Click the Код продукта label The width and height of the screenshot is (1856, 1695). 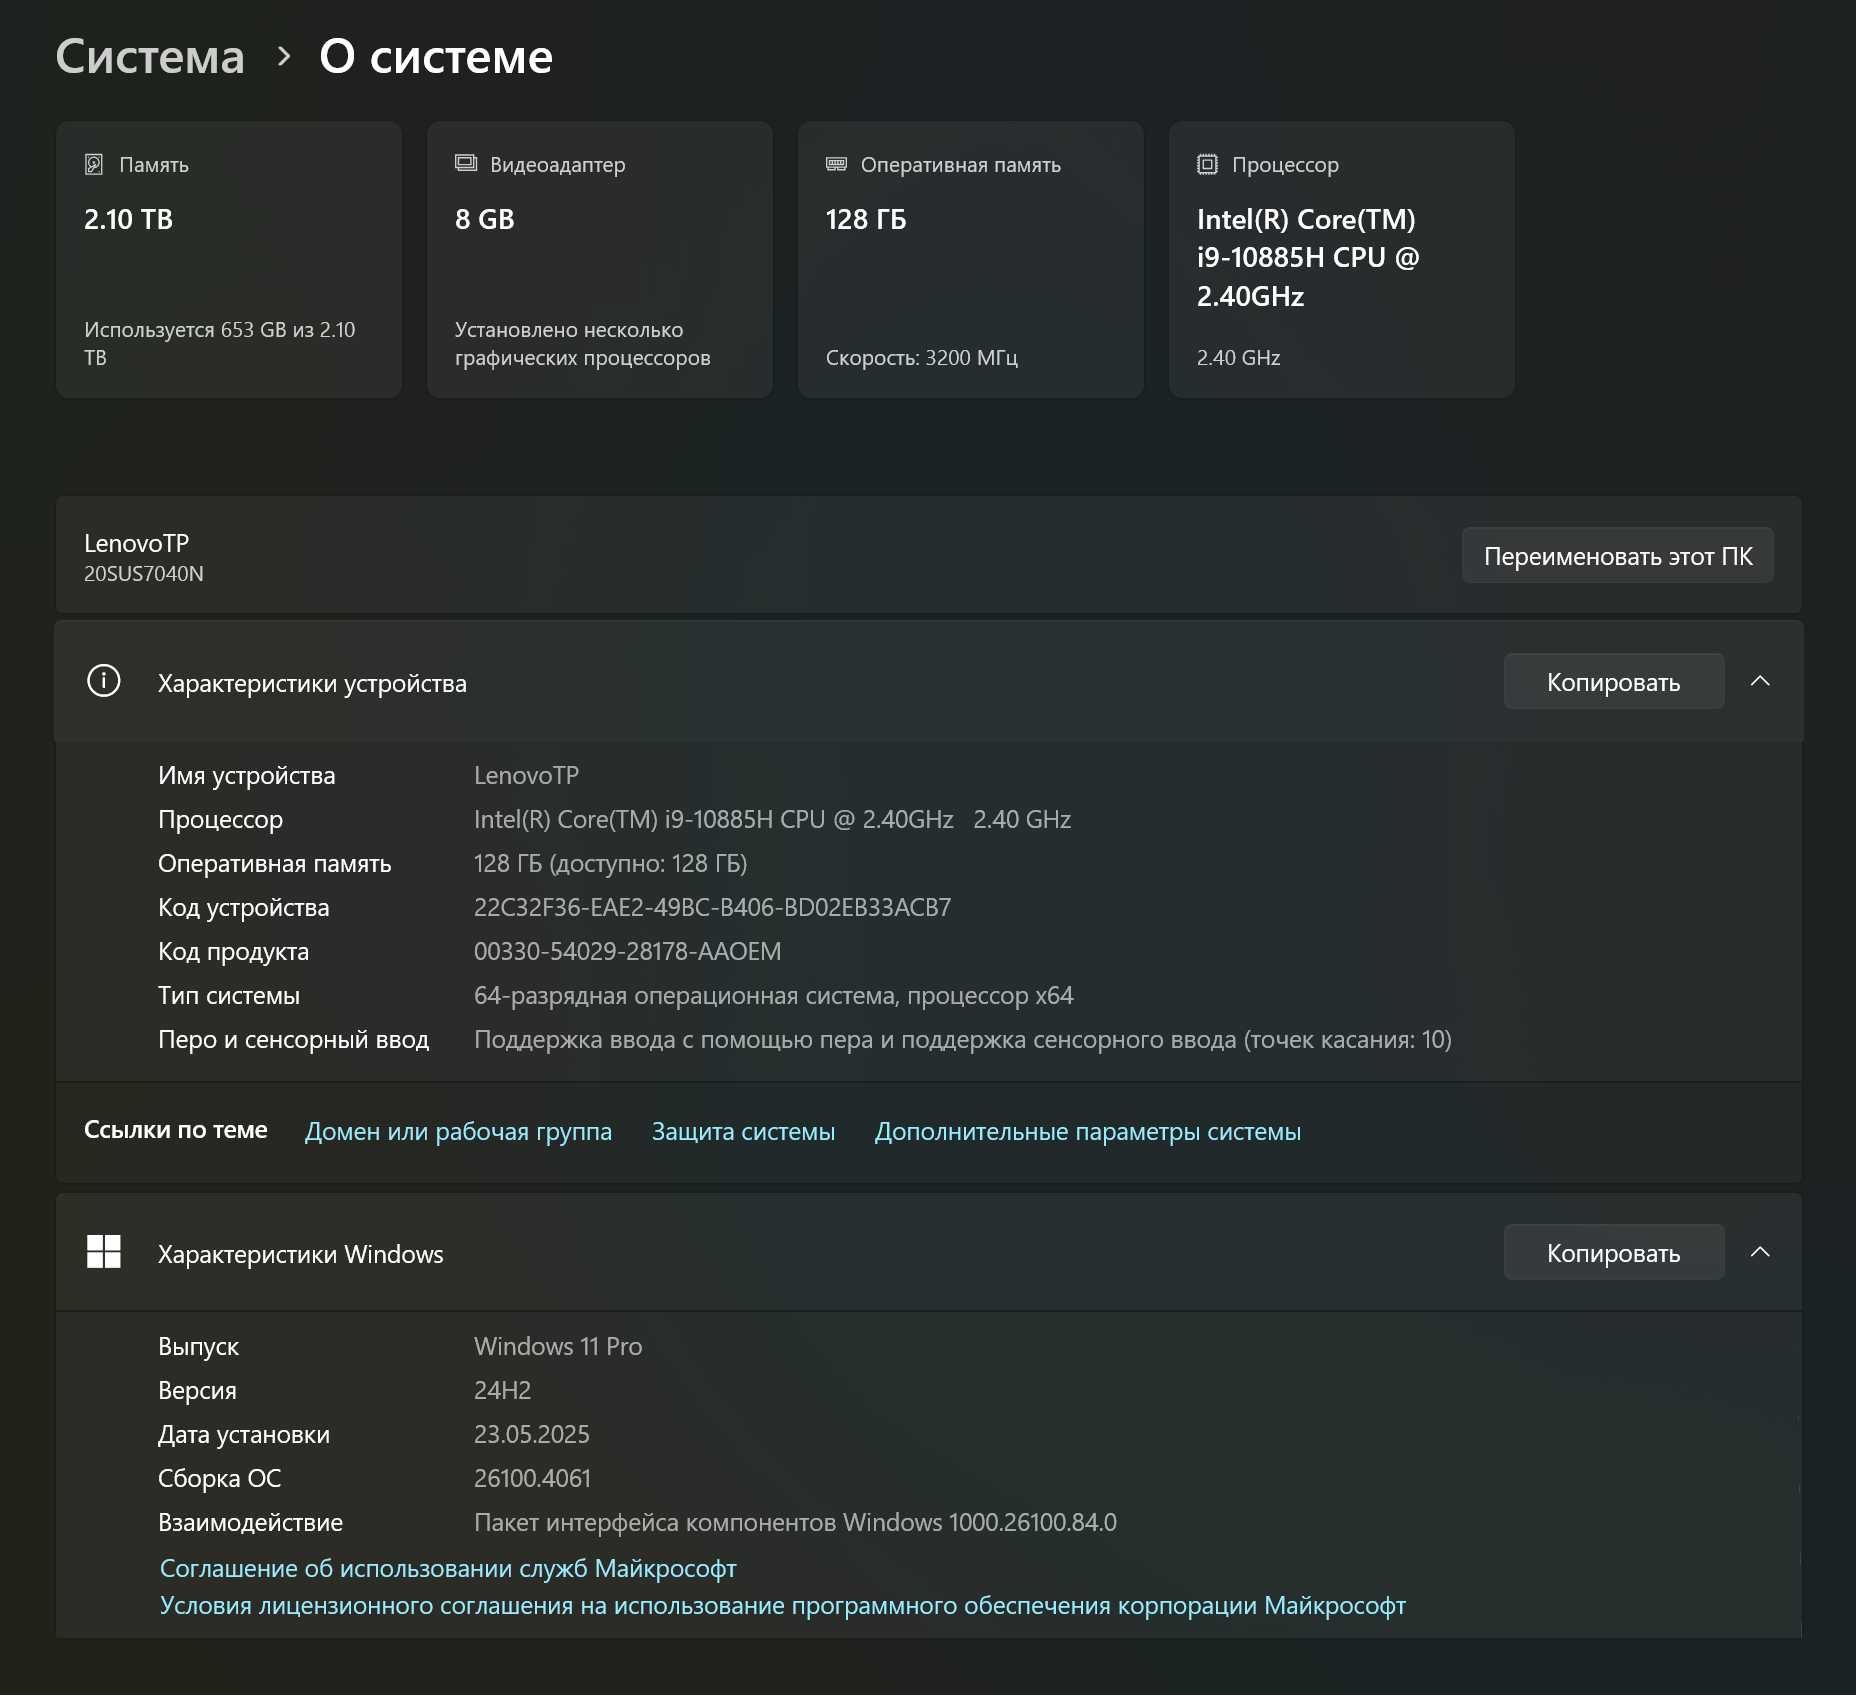click(233, 951)
